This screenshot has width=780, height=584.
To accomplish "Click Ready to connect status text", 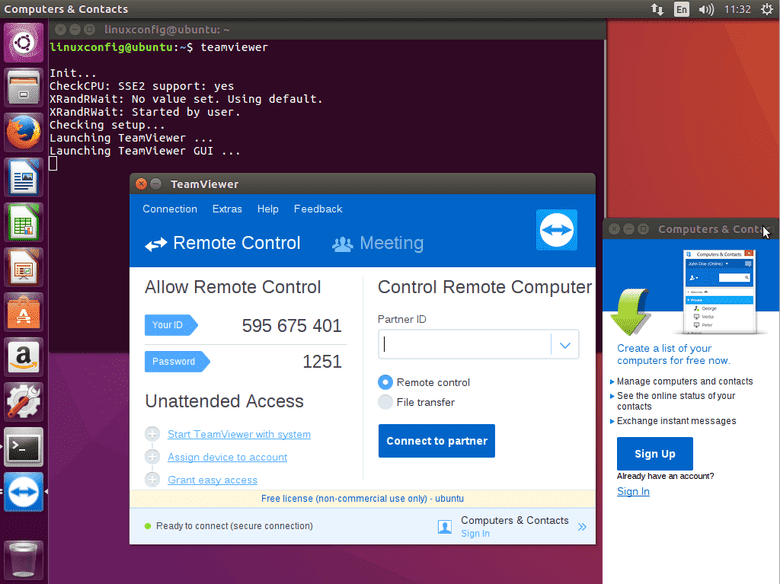I will click(x=234, y=526).
